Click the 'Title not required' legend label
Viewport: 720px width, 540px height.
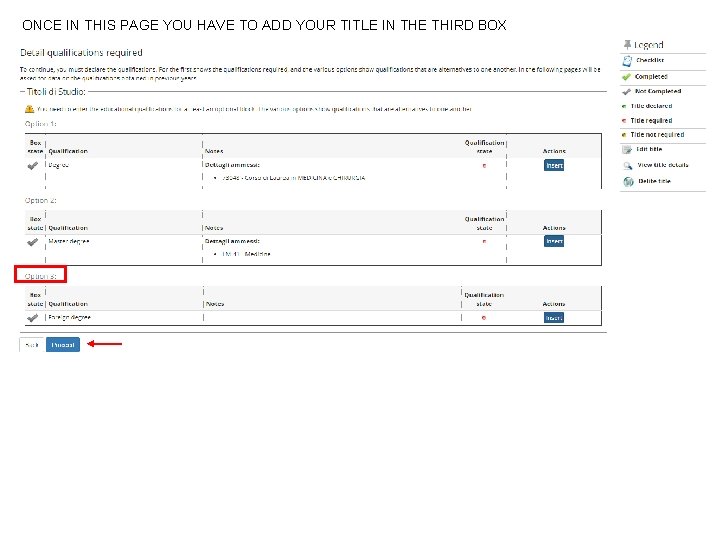[x=658, y=135]
